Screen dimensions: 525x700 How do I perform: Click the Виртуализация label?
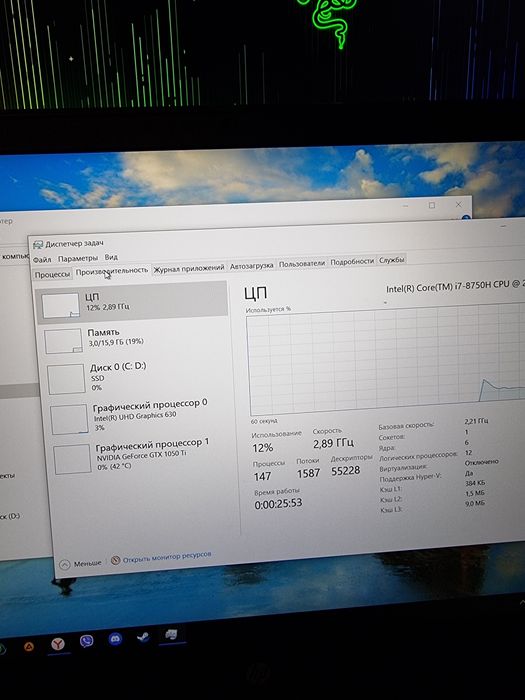[403, 467]
